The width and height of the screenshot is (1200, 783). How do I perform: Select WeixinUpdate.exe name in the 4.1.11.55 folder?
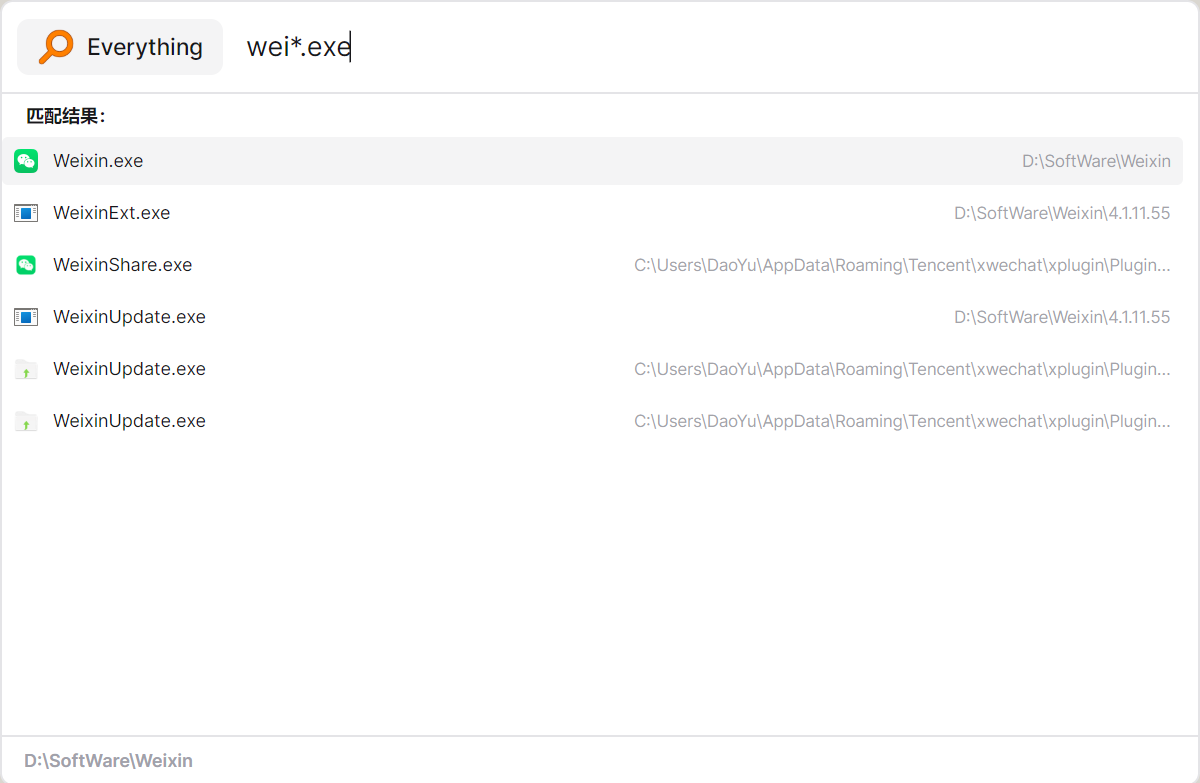click(x=130, y=317)
